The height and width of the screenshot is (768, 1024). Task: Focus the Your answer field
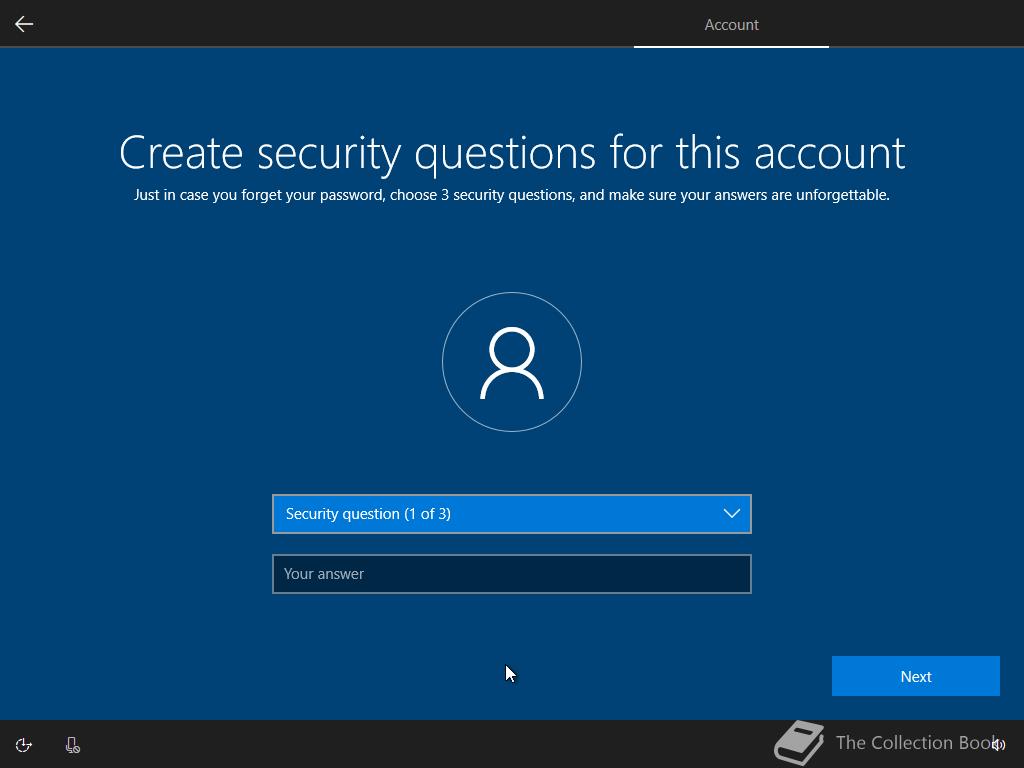coord(512,574)
